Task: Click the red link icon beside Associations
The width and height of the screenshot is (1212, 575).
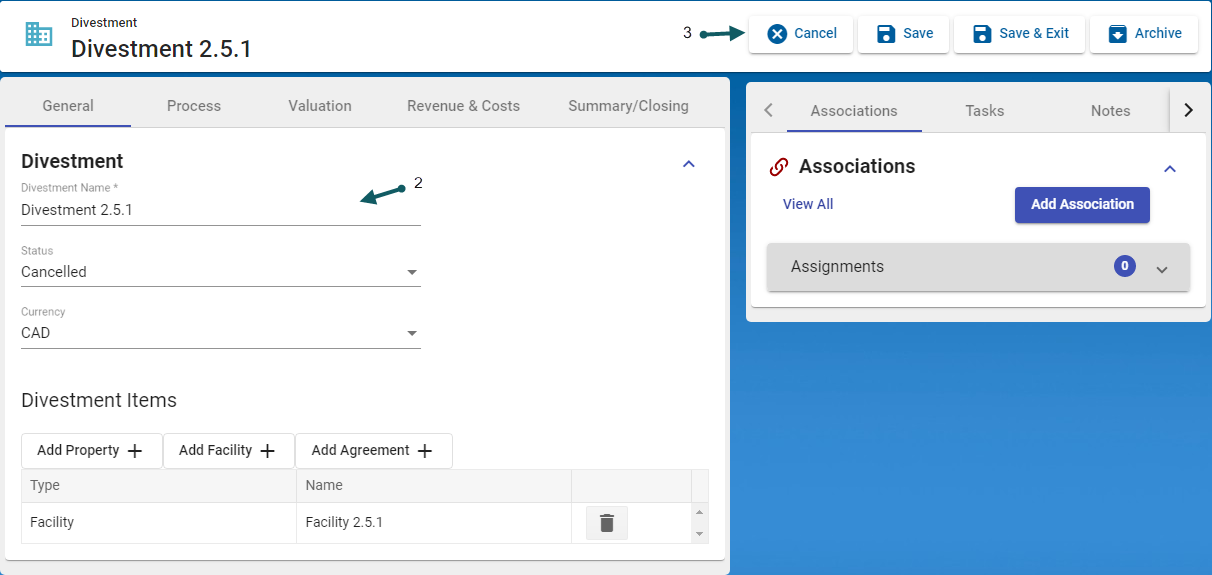Action: [x=779, y=167]
